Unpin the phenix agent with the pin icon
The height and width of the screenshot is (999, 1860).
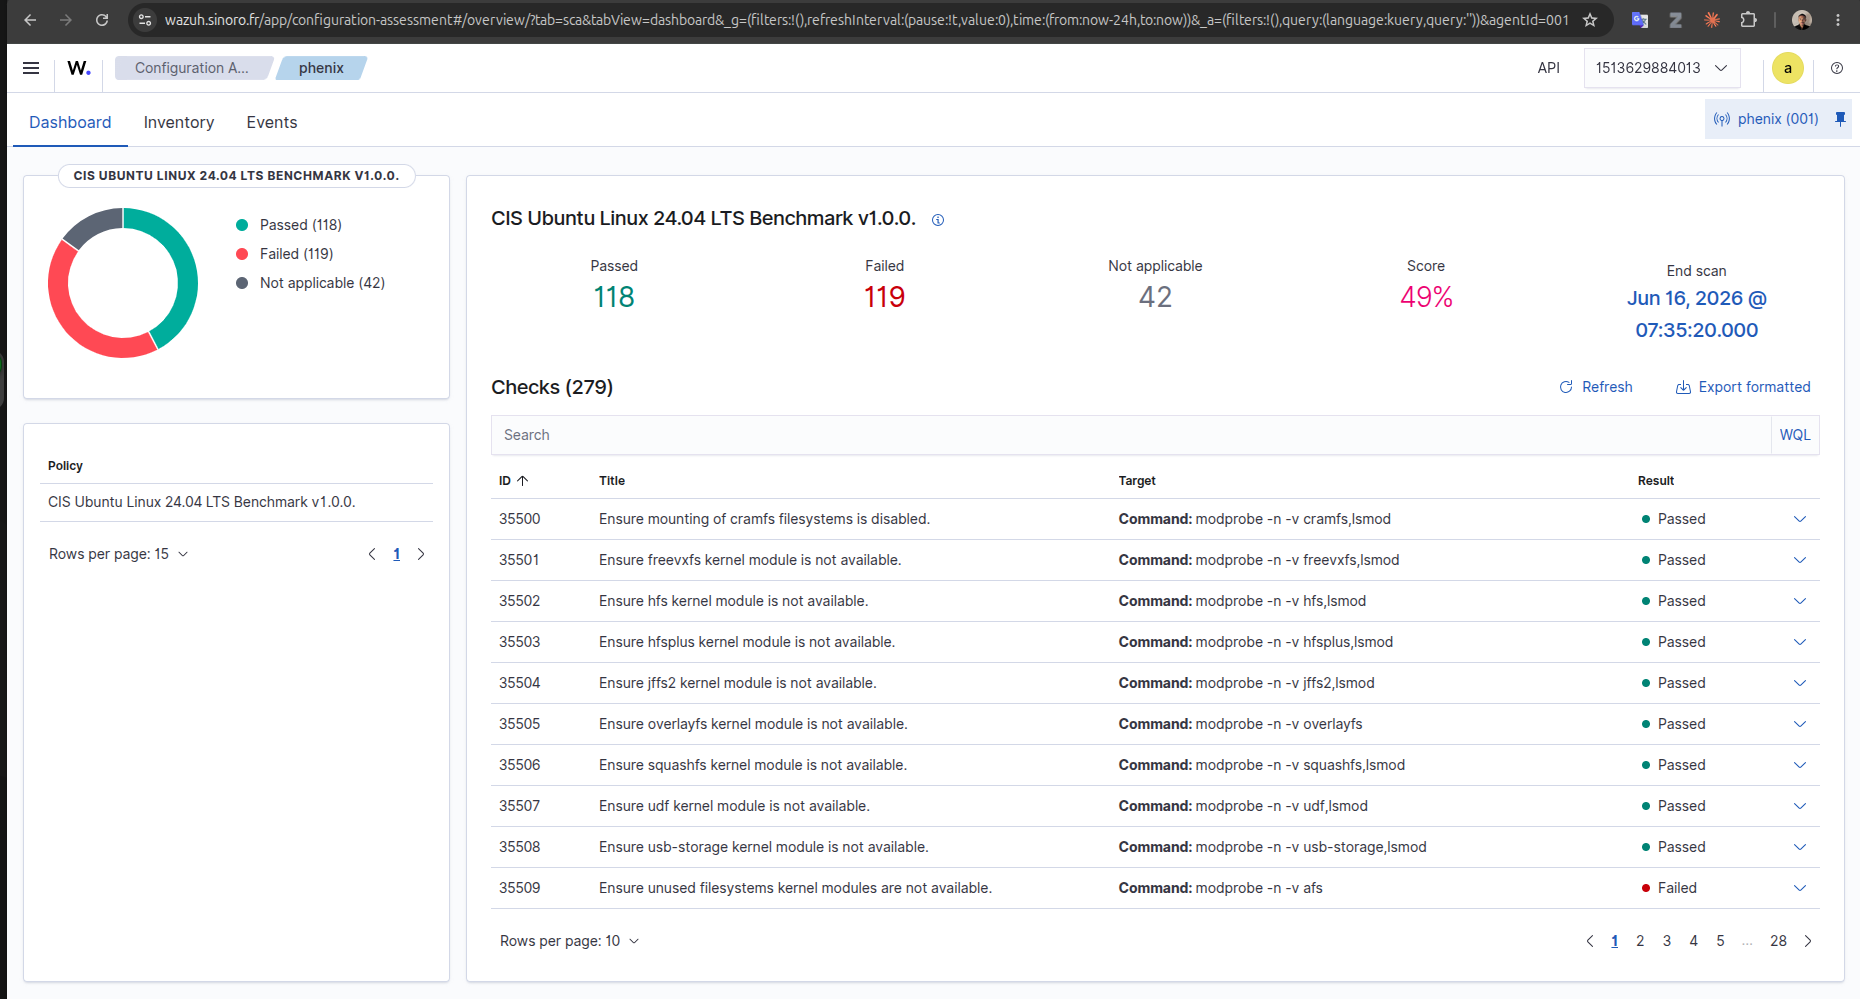click(x=1840, y=119)
